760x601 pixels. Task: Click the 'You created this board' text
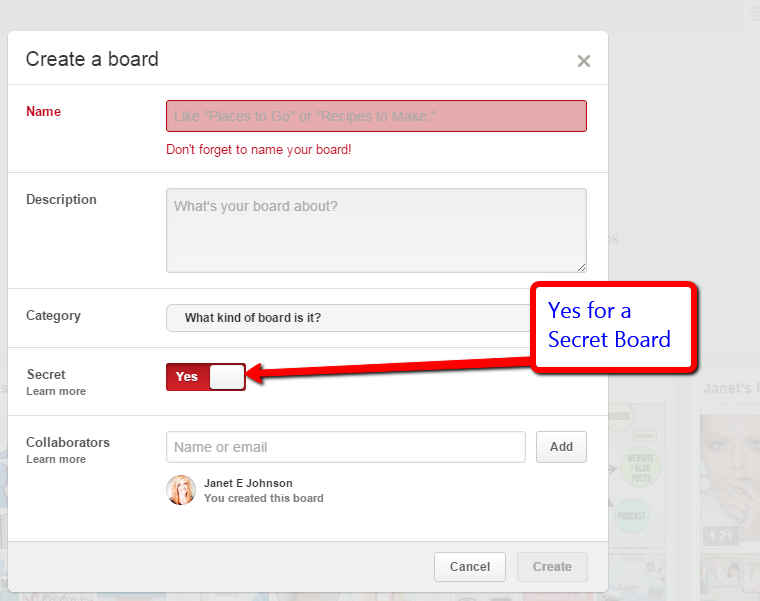pos(264,498)
